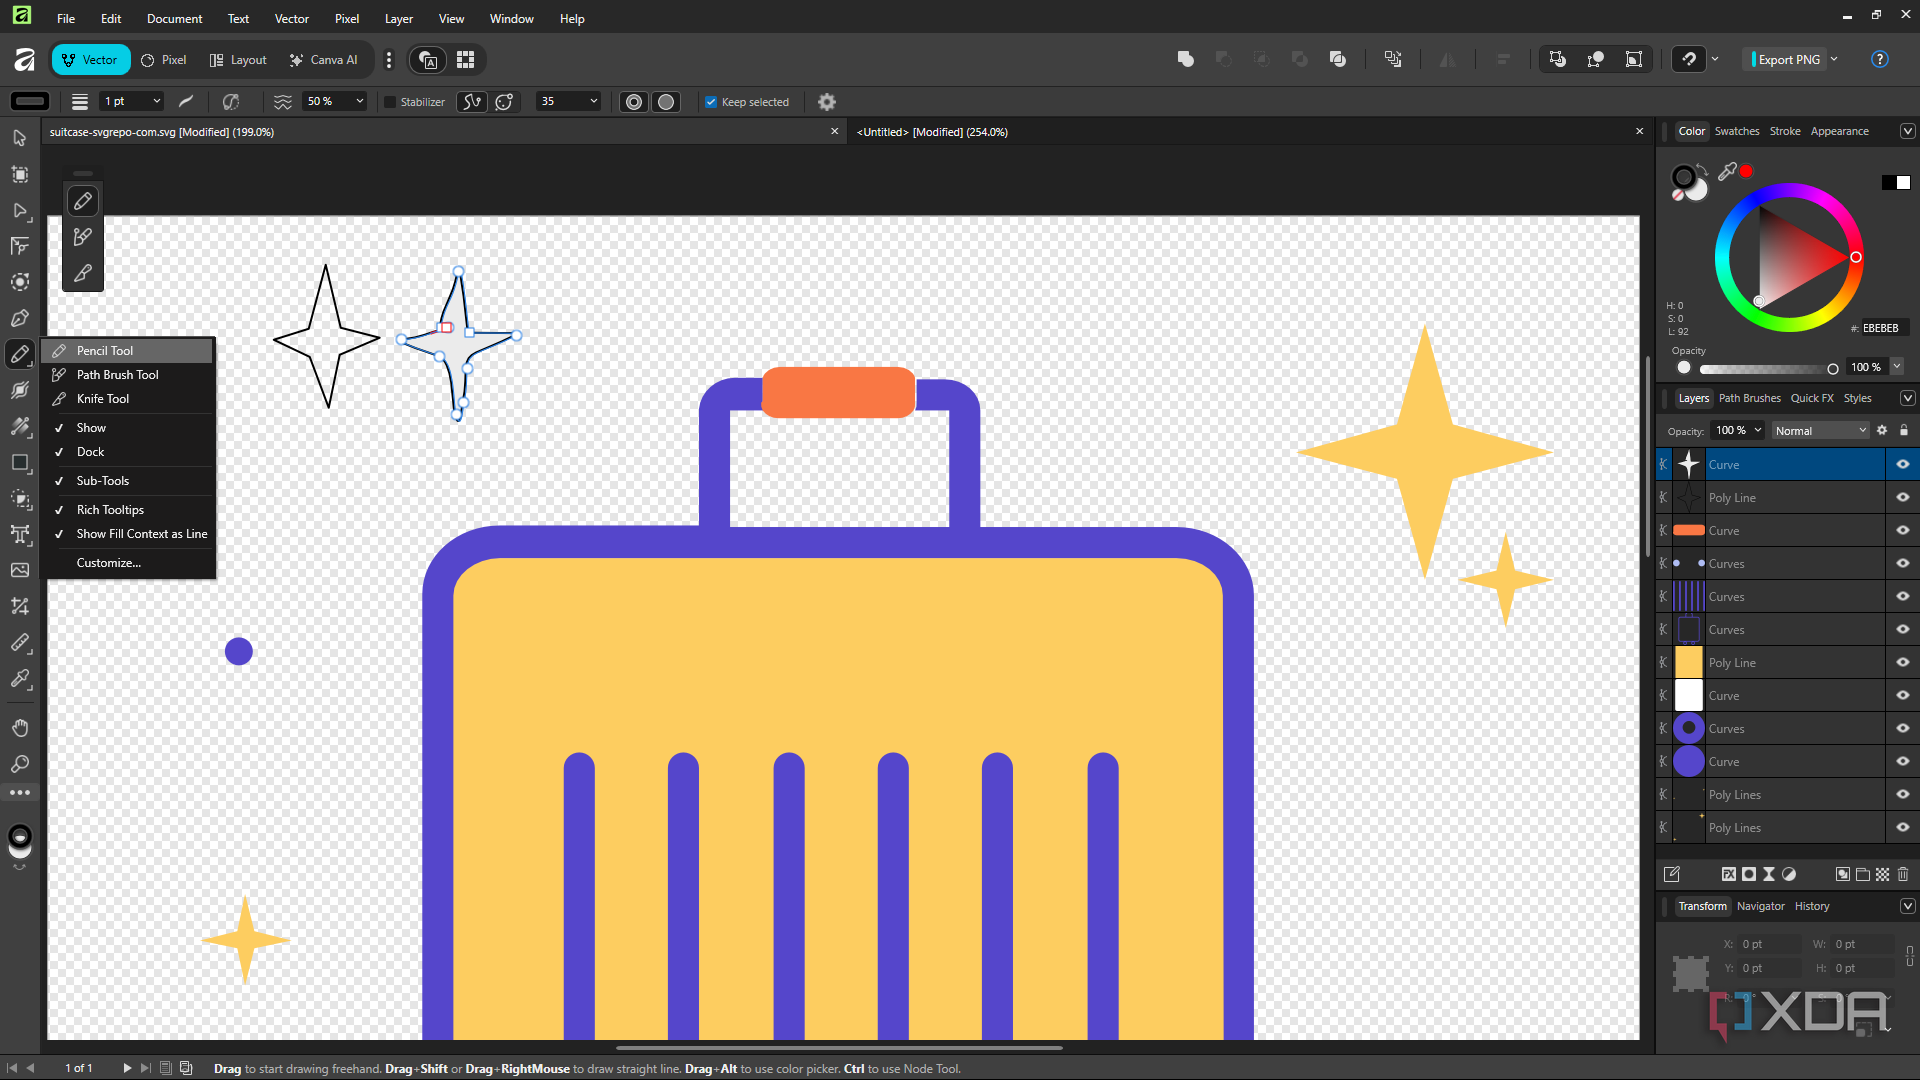Adjust the color Opacity slider
This screenshot has height=1080, width=1920.
click(1766, 369)
